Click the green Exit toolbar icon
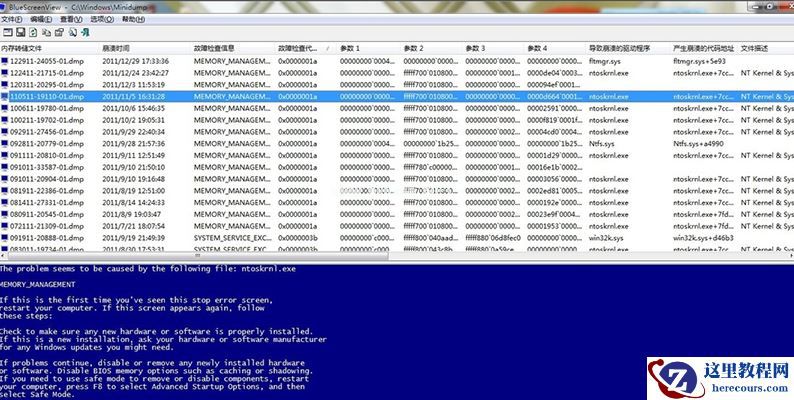794x400 pixels. point(86,32)
